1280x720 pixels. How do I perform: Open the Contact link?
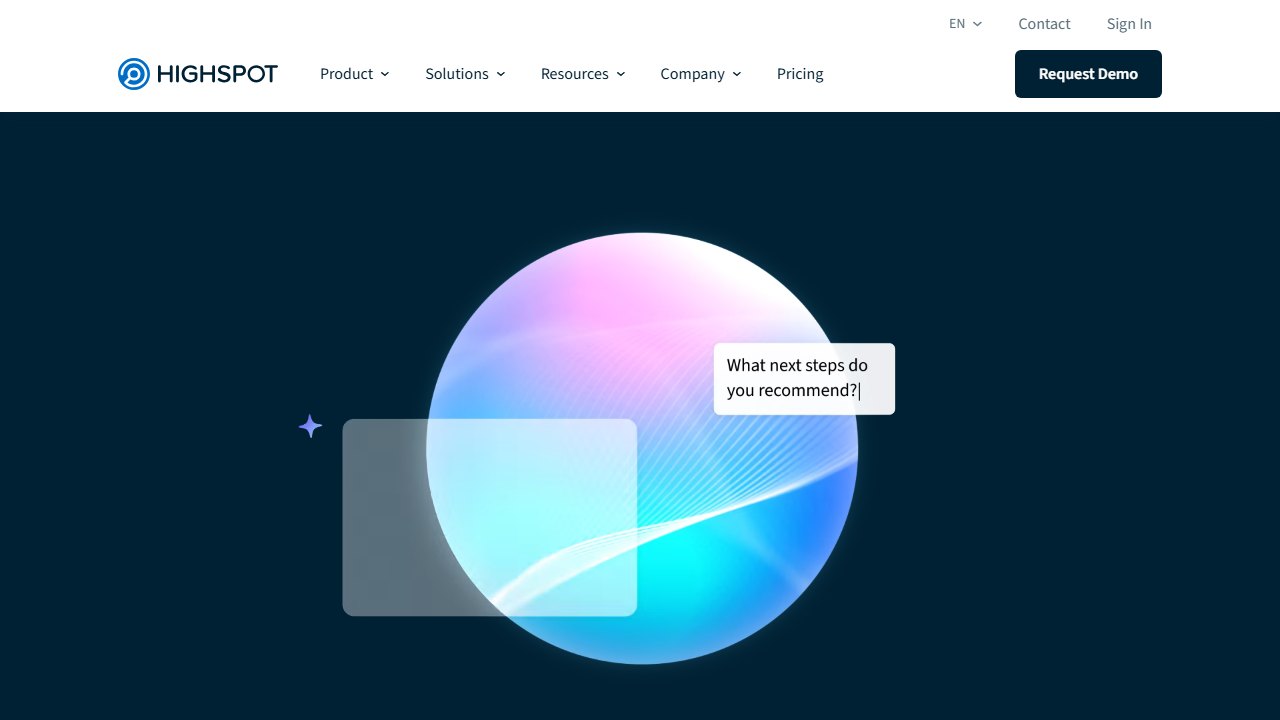[1044, 24]
